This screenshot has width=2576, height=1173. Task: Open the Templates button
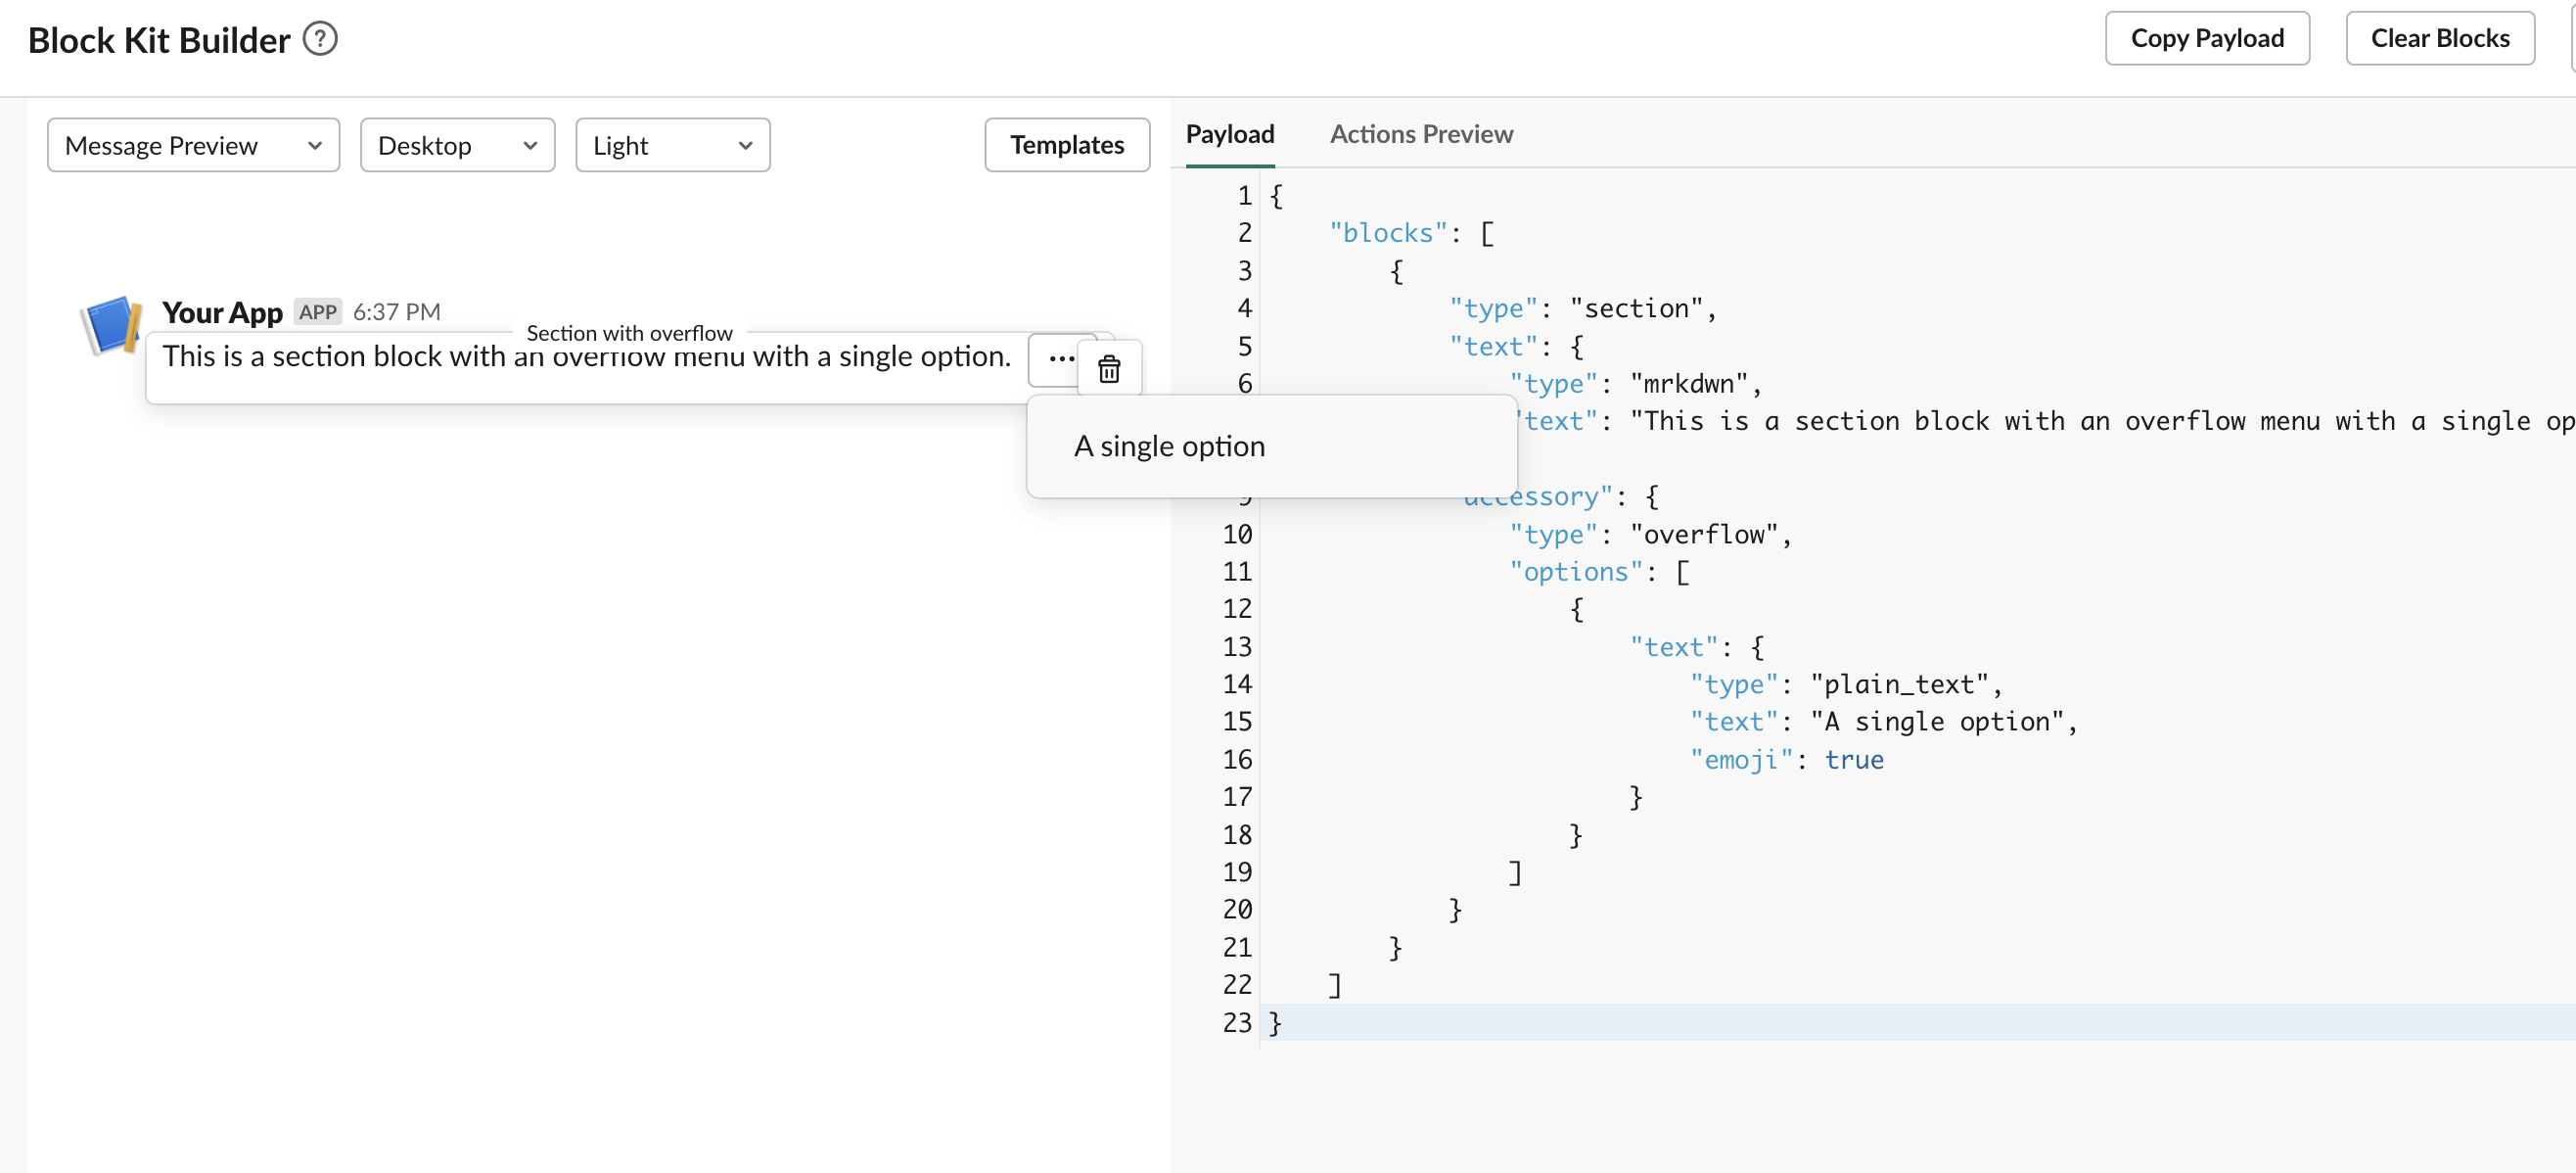(x=1066, y=145)
